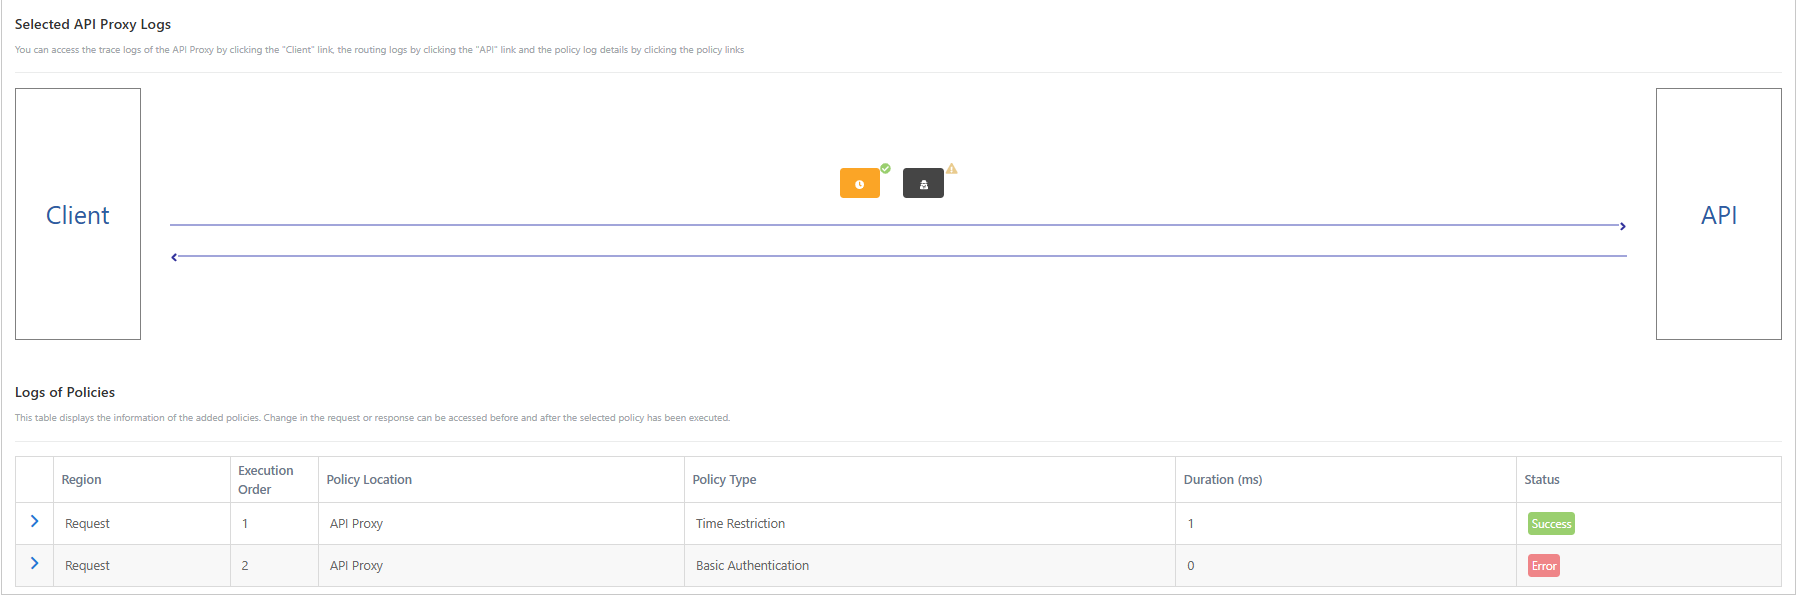Open trace logs via the Client box
This screenshot has height=601, width=1799.
click(x=78, y=215)
